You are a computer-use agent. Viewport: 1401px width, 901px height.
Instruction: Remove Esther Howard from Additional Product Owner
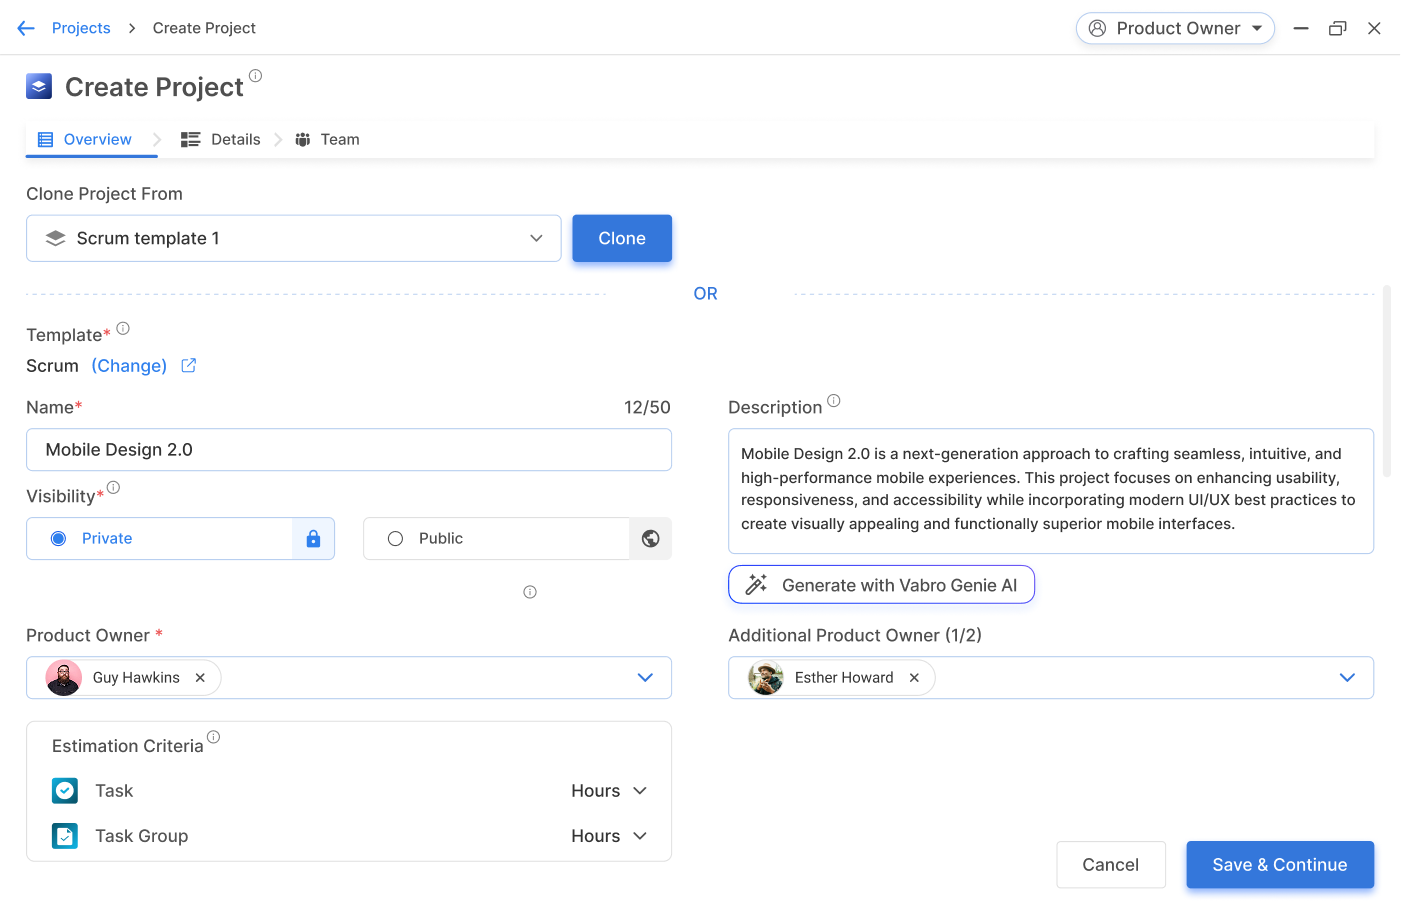click(914, 678)
